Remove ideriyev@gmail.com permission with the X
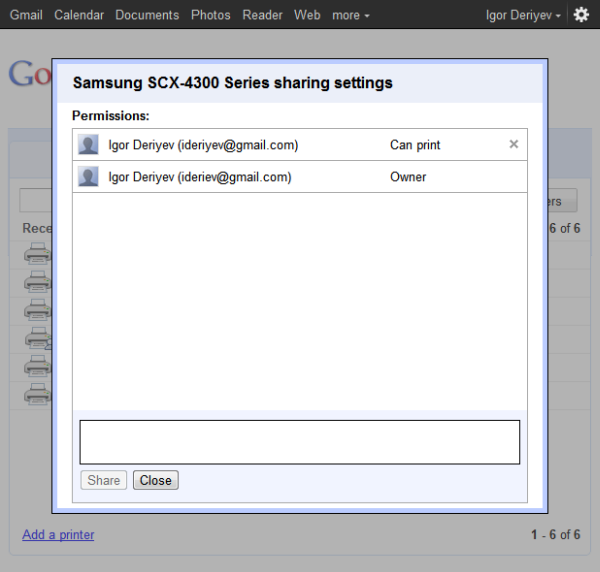 click(x=514, y=144)
